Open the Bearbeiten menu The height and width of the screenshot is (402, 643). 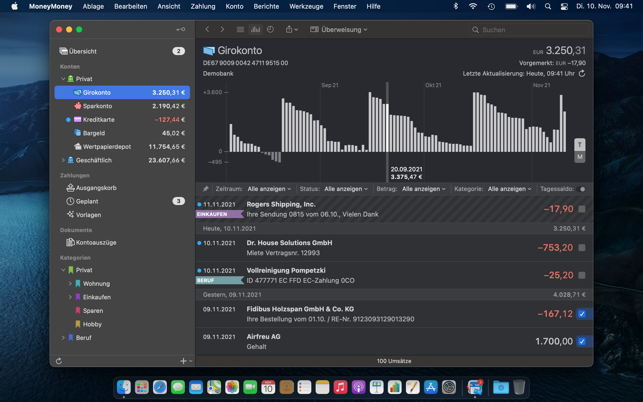coord(130,6)
